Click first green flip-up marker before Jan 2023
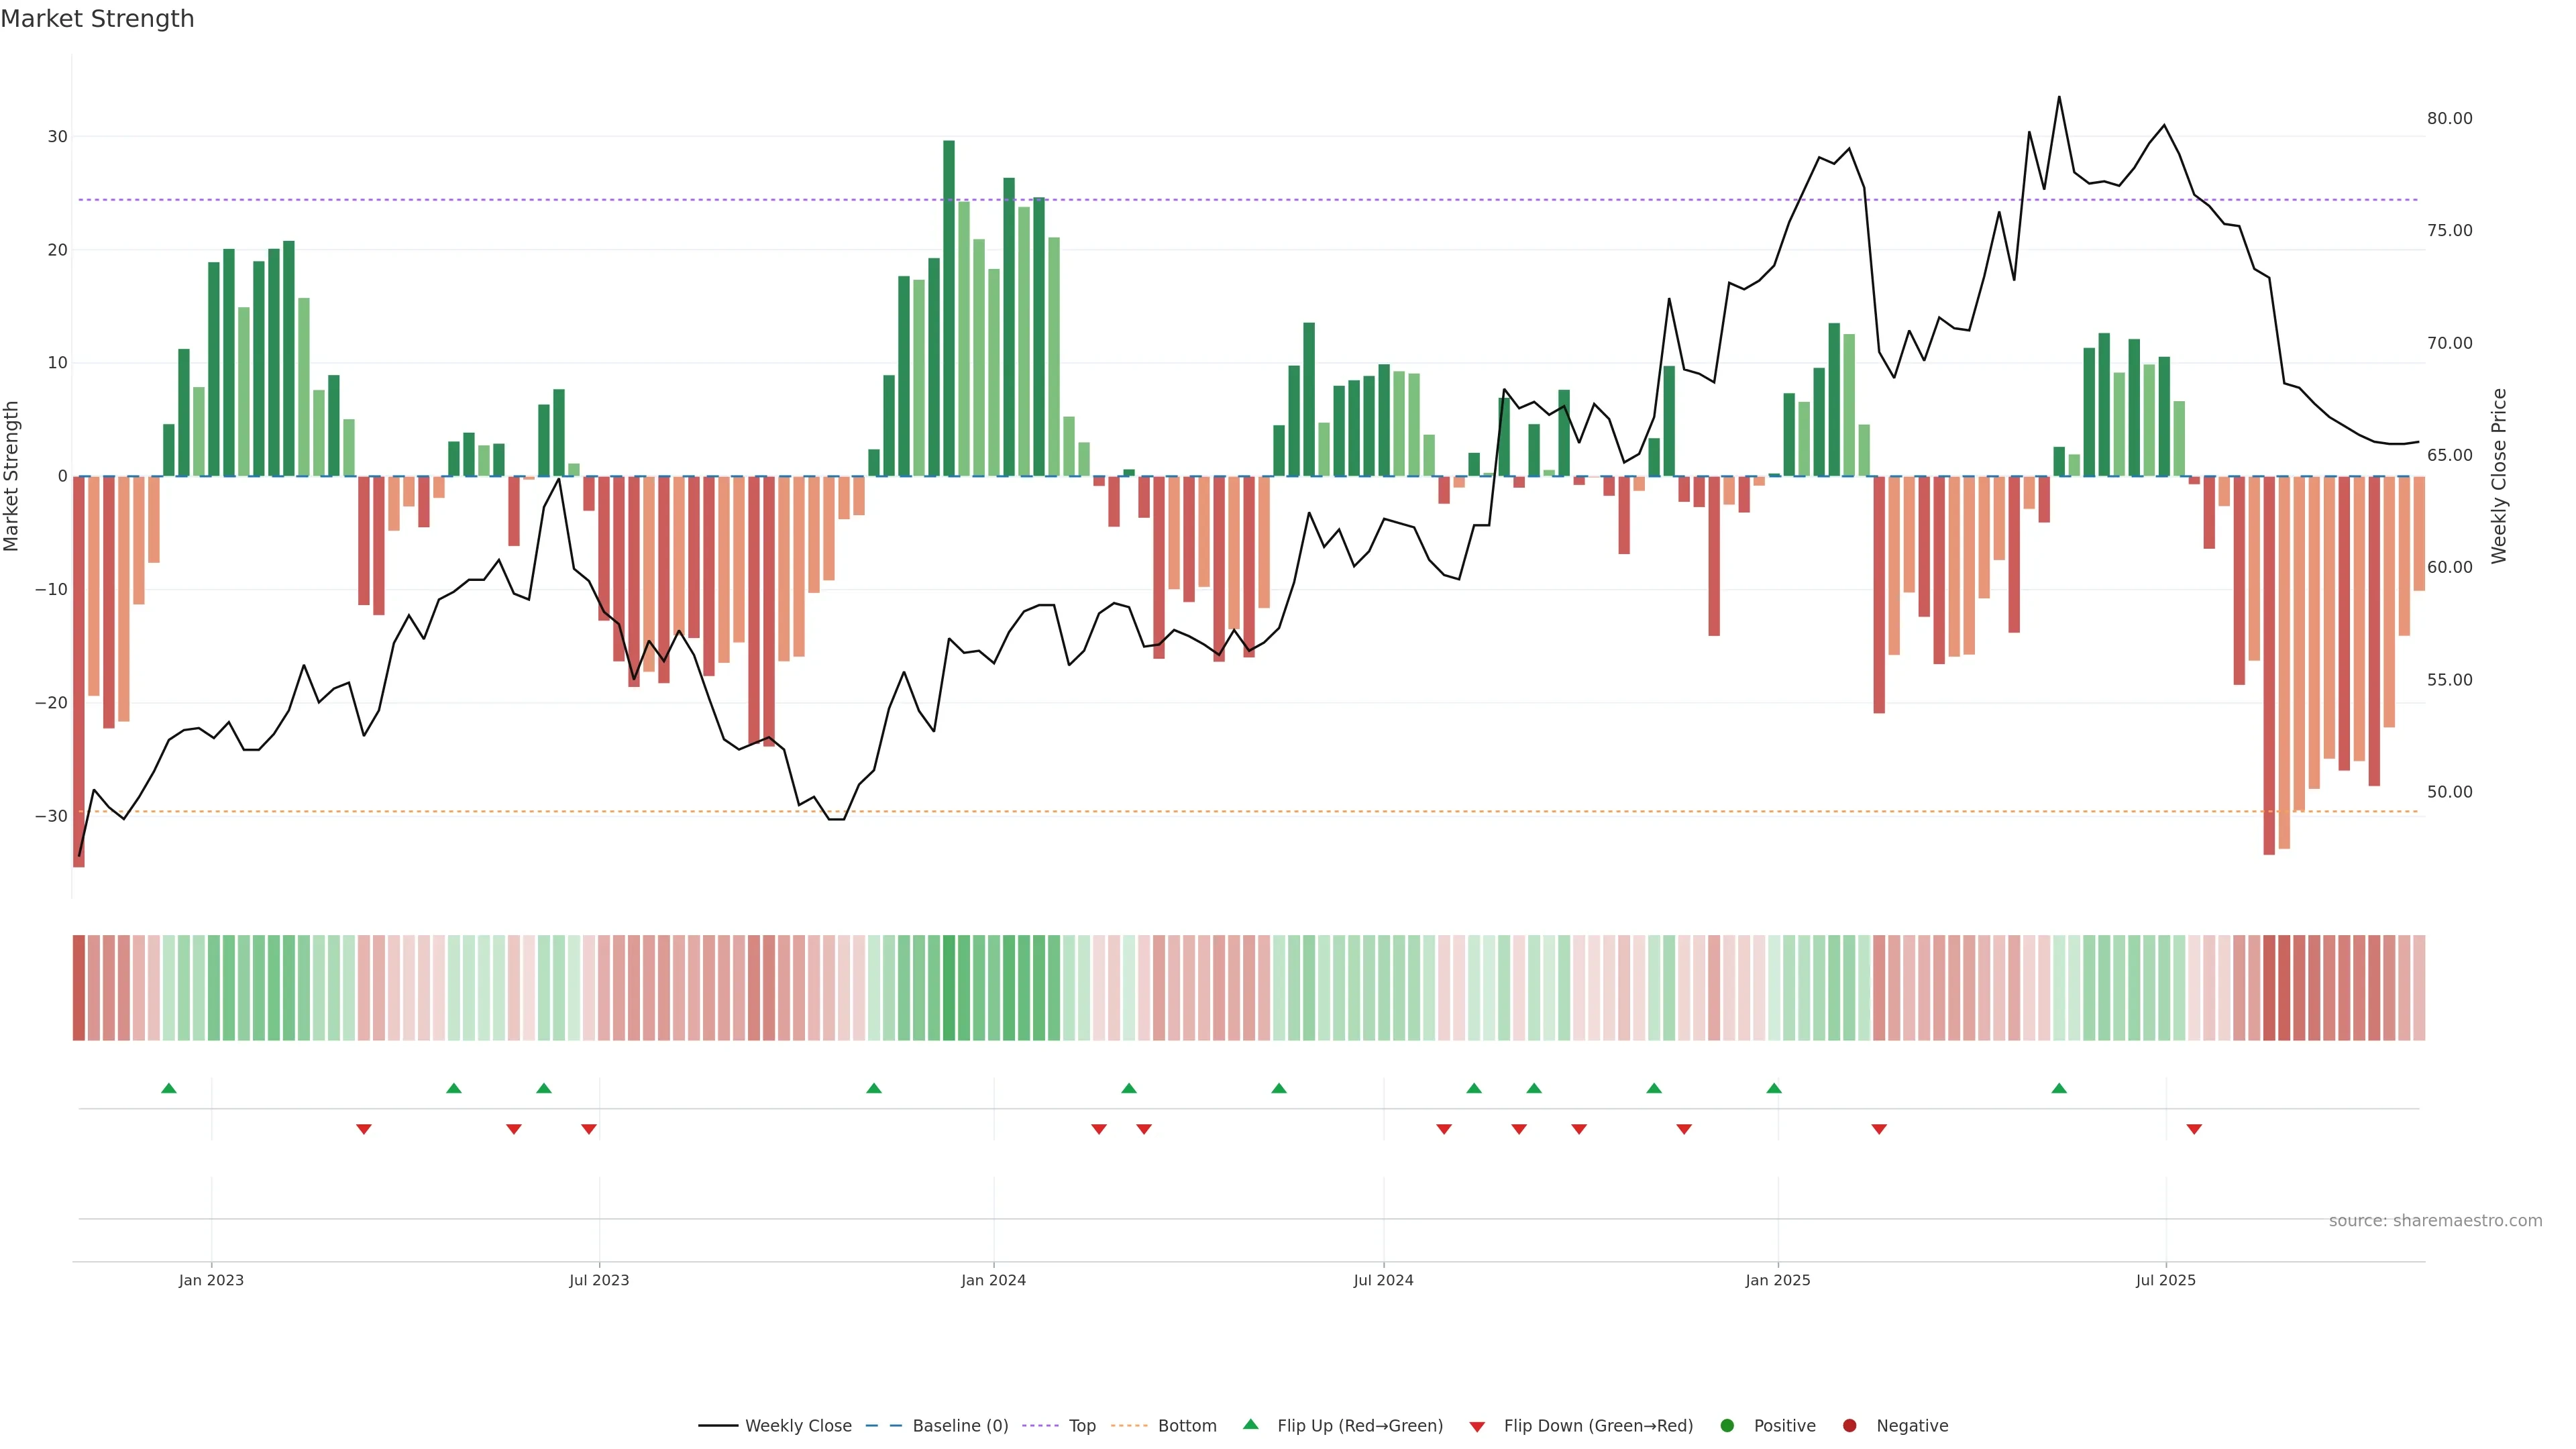Image resolution: width=2576 pixels, height=1449 pixels. click(x=169, y=1088)
